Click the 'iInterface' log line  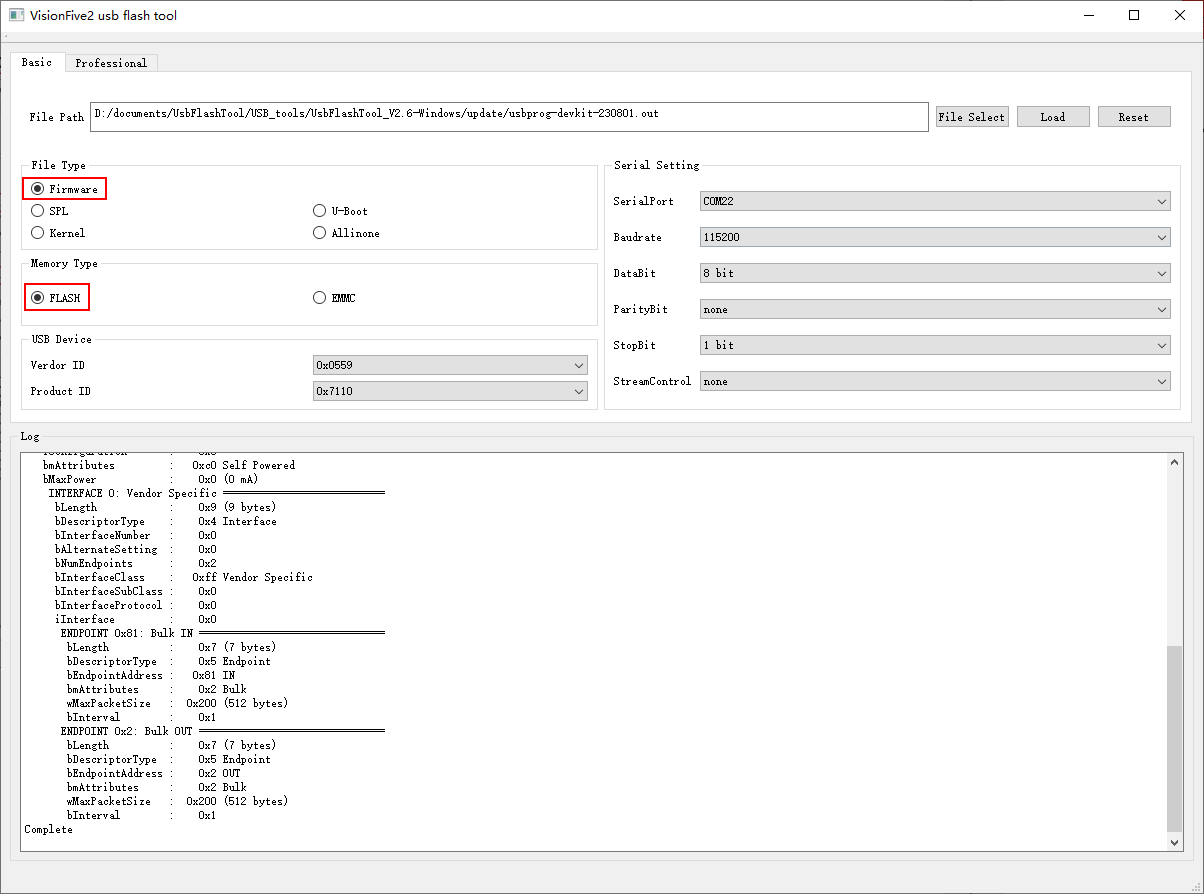click(x=136, y=619)
